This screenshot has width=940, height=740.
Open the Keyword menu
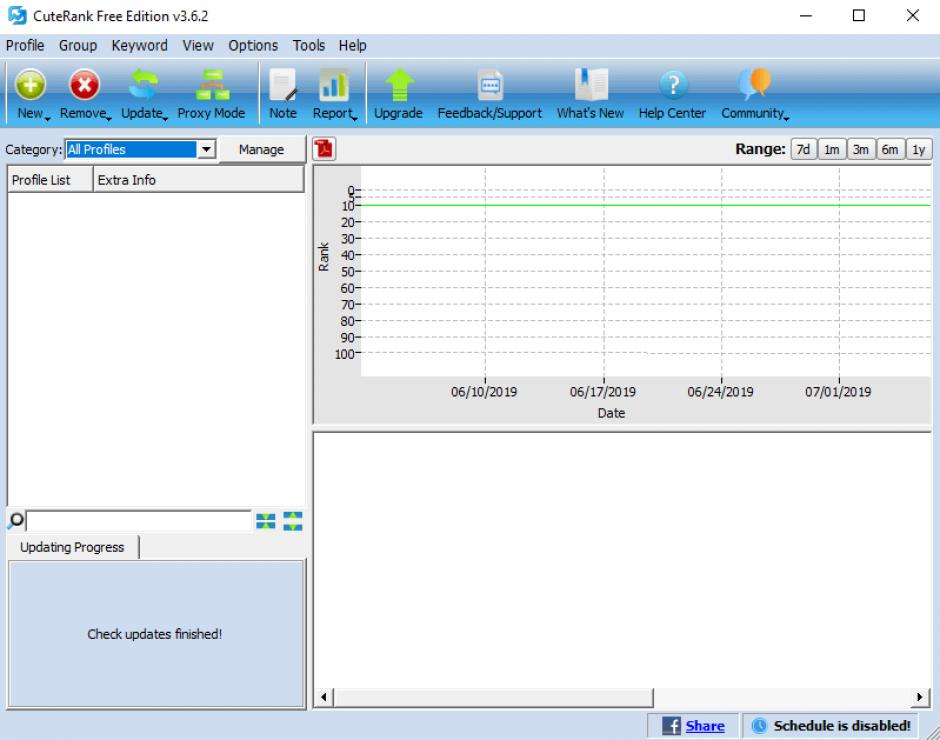click(x=140, y=46)
